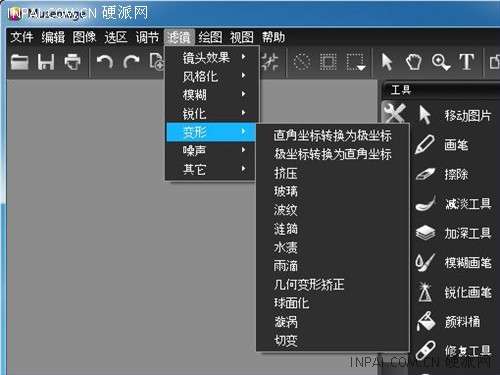The height and width of the screenshot is (375, 500).
Task: Print with the printer toolbar icon
Action: tap(72, 62)
